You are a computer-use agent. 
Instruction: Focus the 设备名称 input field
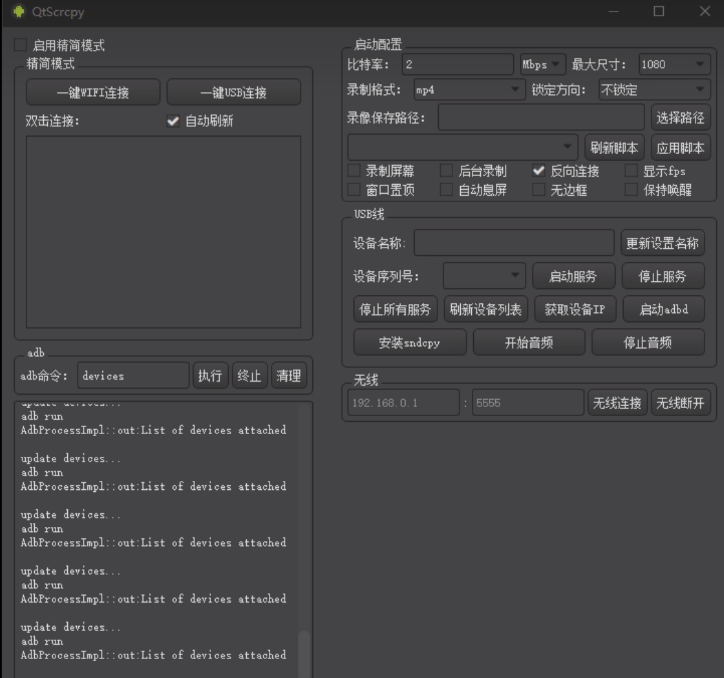click(x=514, y=242)
